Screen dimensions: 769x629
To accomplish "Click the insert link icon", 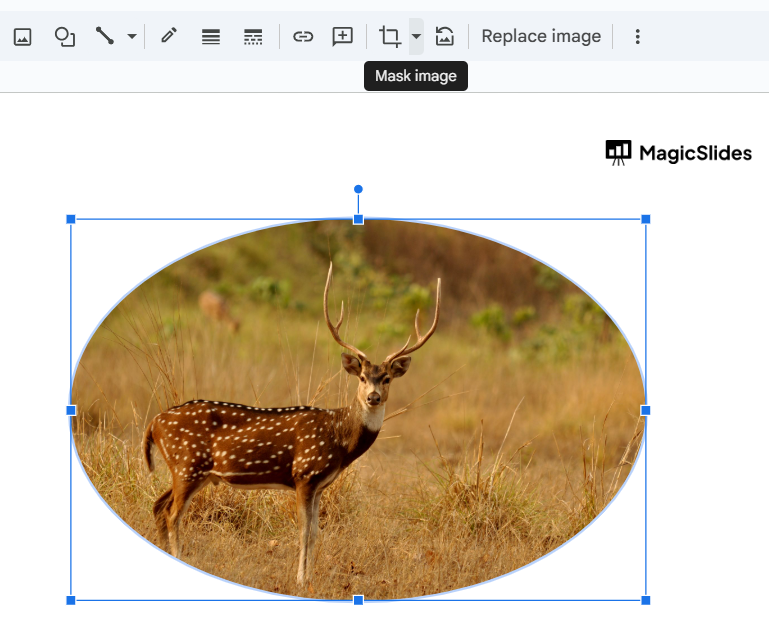I will (x=303, y=37).
